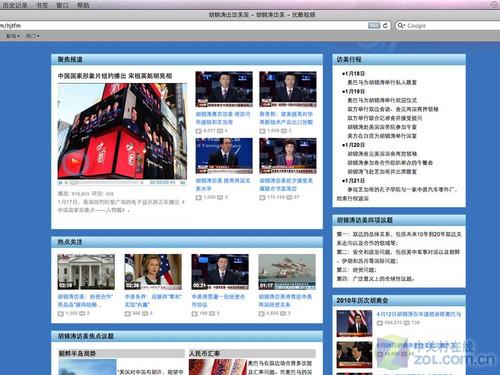The width and height of the screenshot is (500, 375).
Task: Click the title link under the Hillary Clinton video
Action: [153, 300]
